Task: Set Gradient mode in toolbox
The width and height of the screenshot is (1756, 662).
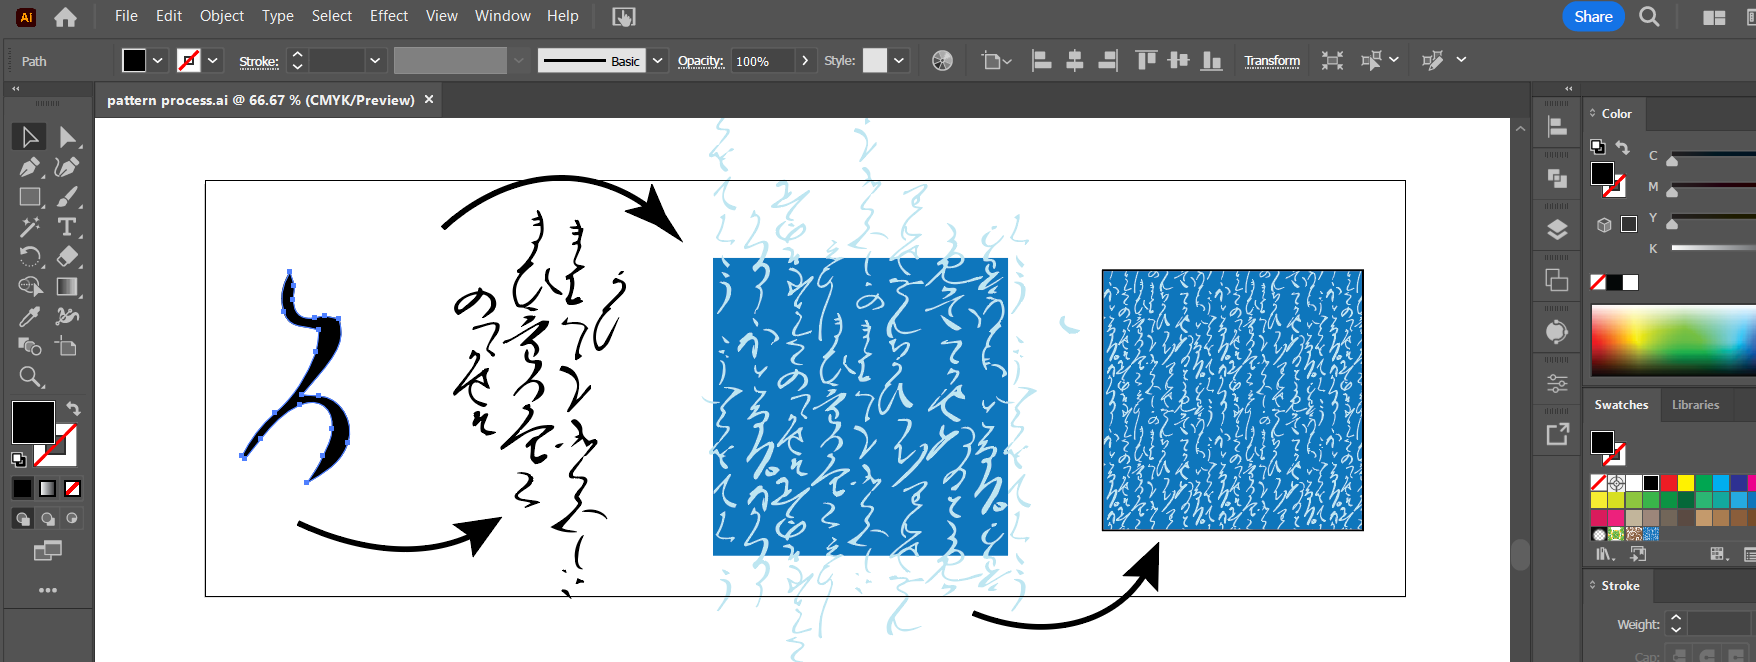Action: coord(47,488)
